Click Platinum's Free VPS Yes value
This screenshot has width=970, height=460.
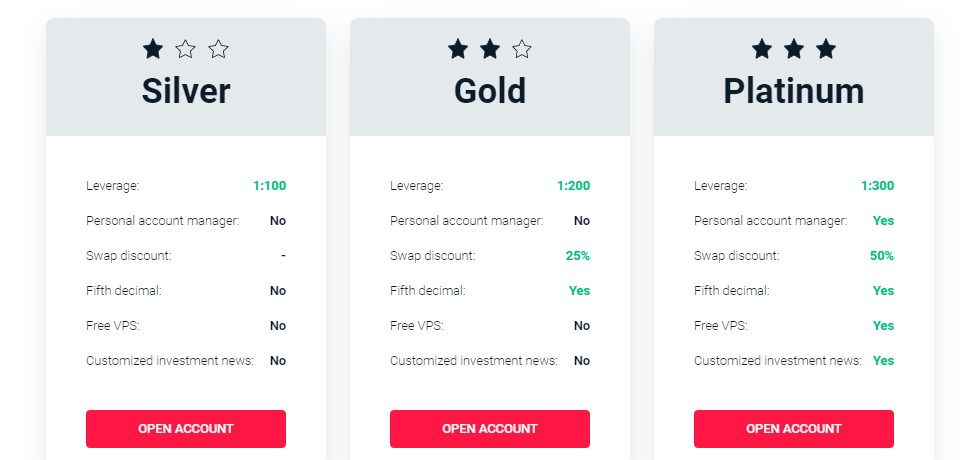(883, 325)
